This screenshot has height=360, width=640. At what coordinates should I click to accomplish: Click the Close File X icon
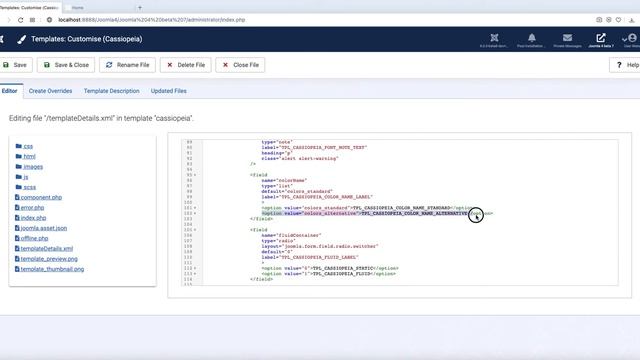[x=225, y=65]
